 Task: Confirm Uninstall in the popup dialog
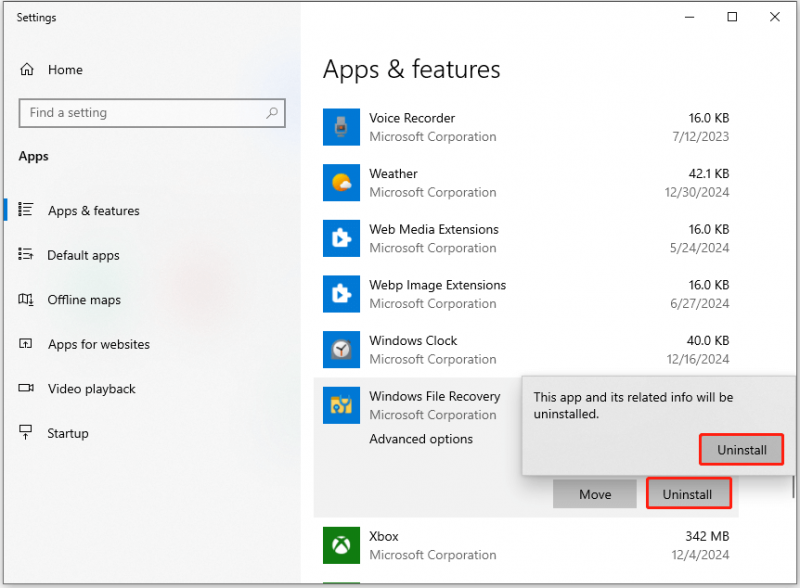pyautogui.click(x=741, y=450)
